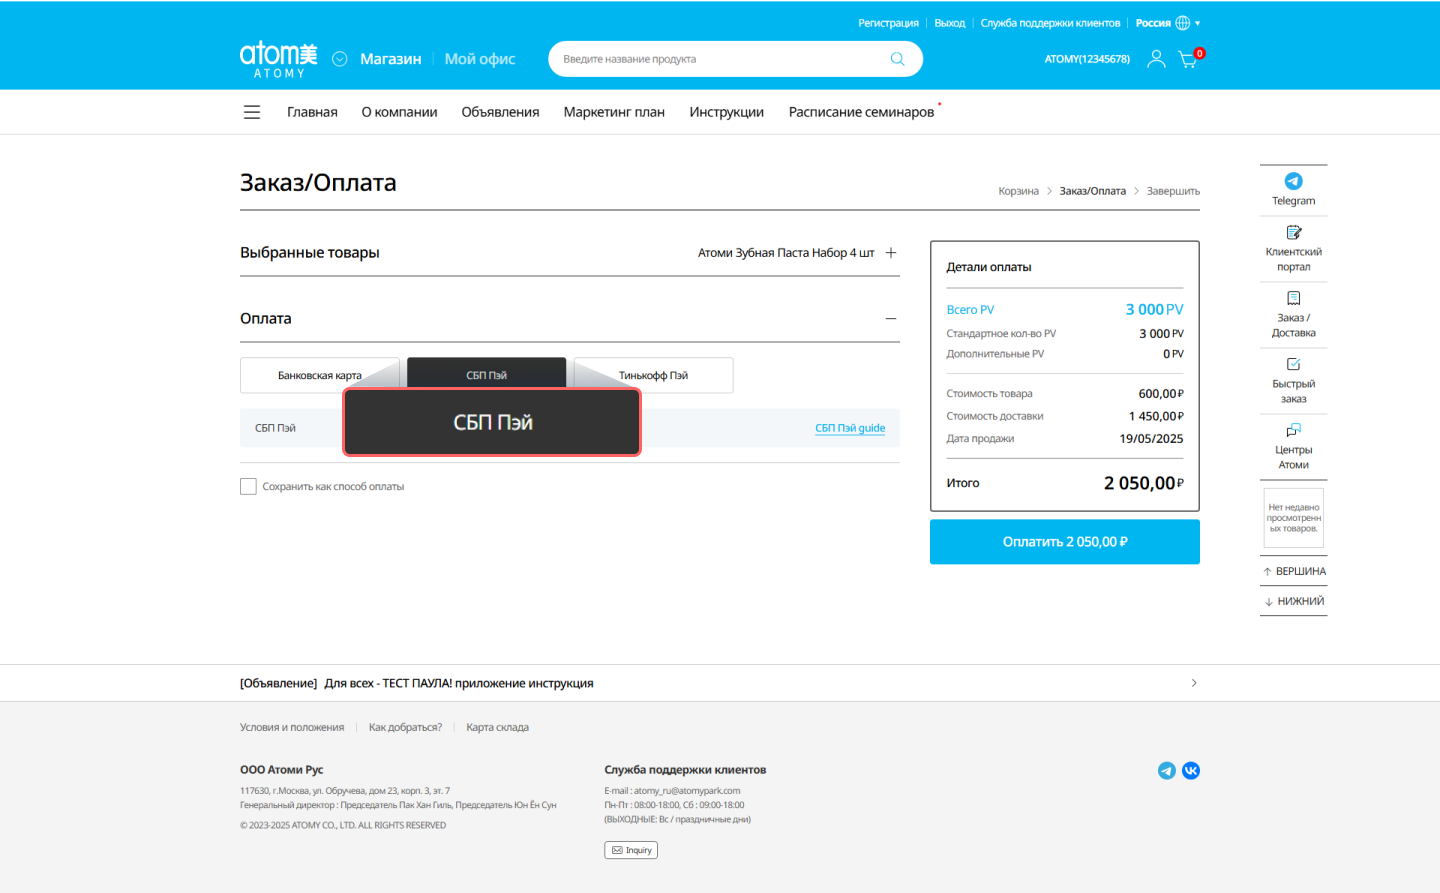Go to Главная in the navigation

[312, 112]
